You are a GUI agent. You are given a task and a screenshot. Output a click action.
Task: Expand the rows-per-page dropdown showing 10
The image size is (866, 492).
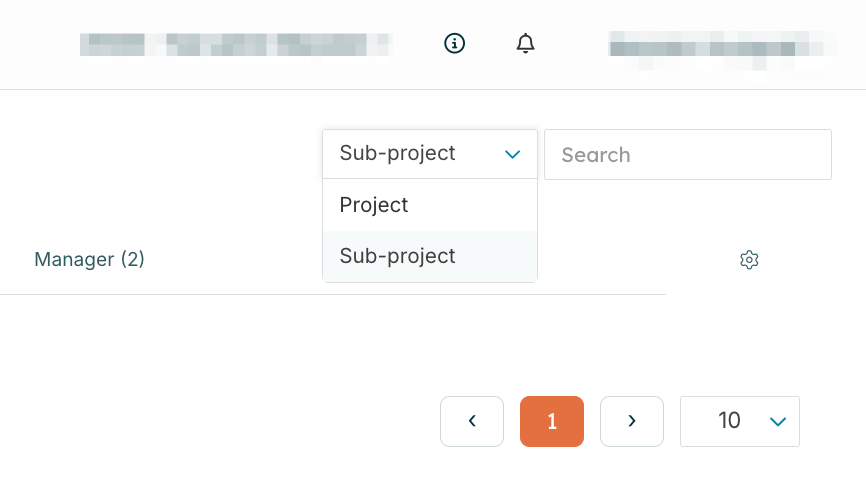click(740, 421)
